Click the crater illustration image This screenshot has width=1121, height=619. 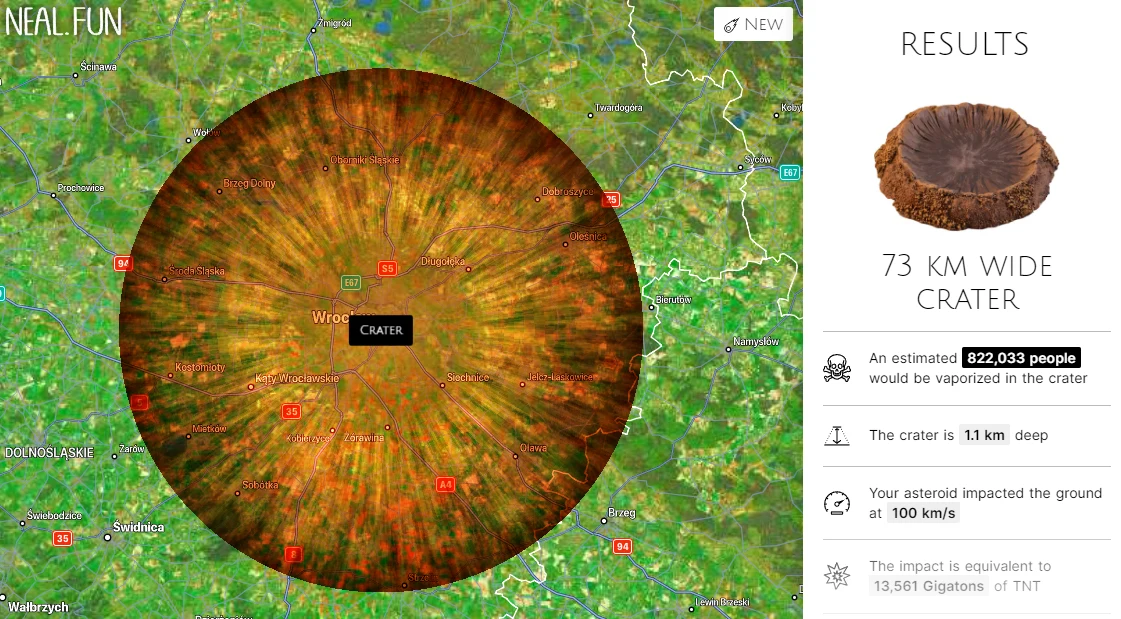pyautogui.click(x=966, y=166)
